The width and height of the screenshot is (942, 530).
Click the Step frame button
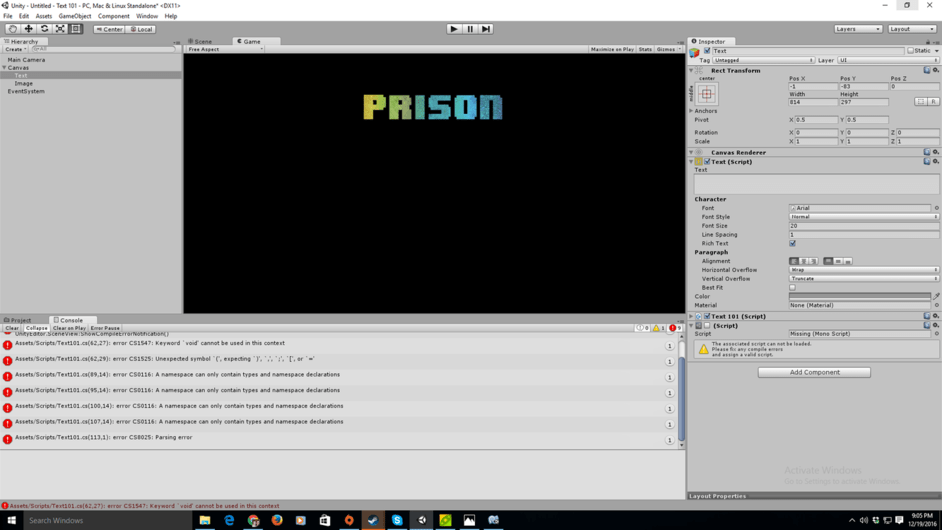click(x=486, y=29)
